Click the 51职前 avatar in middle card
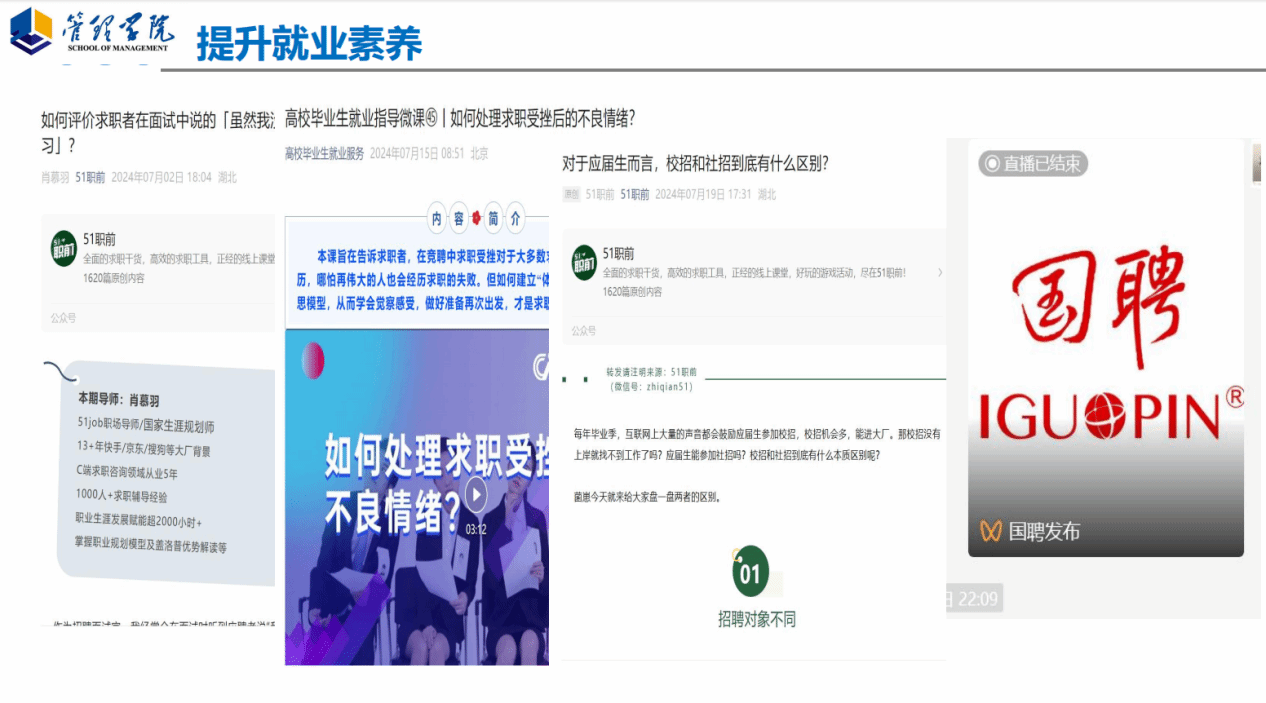 [584, 263]
